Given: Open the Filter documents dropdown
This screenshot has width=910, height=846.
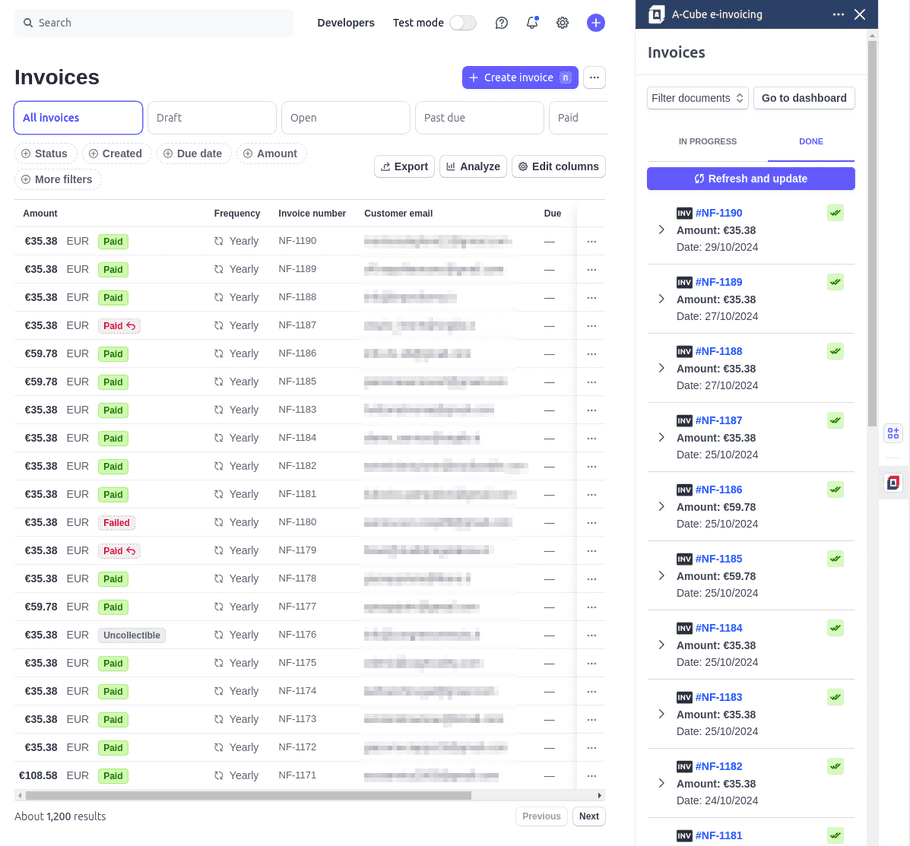Looking at the screenshot, I should coord(697,98).
